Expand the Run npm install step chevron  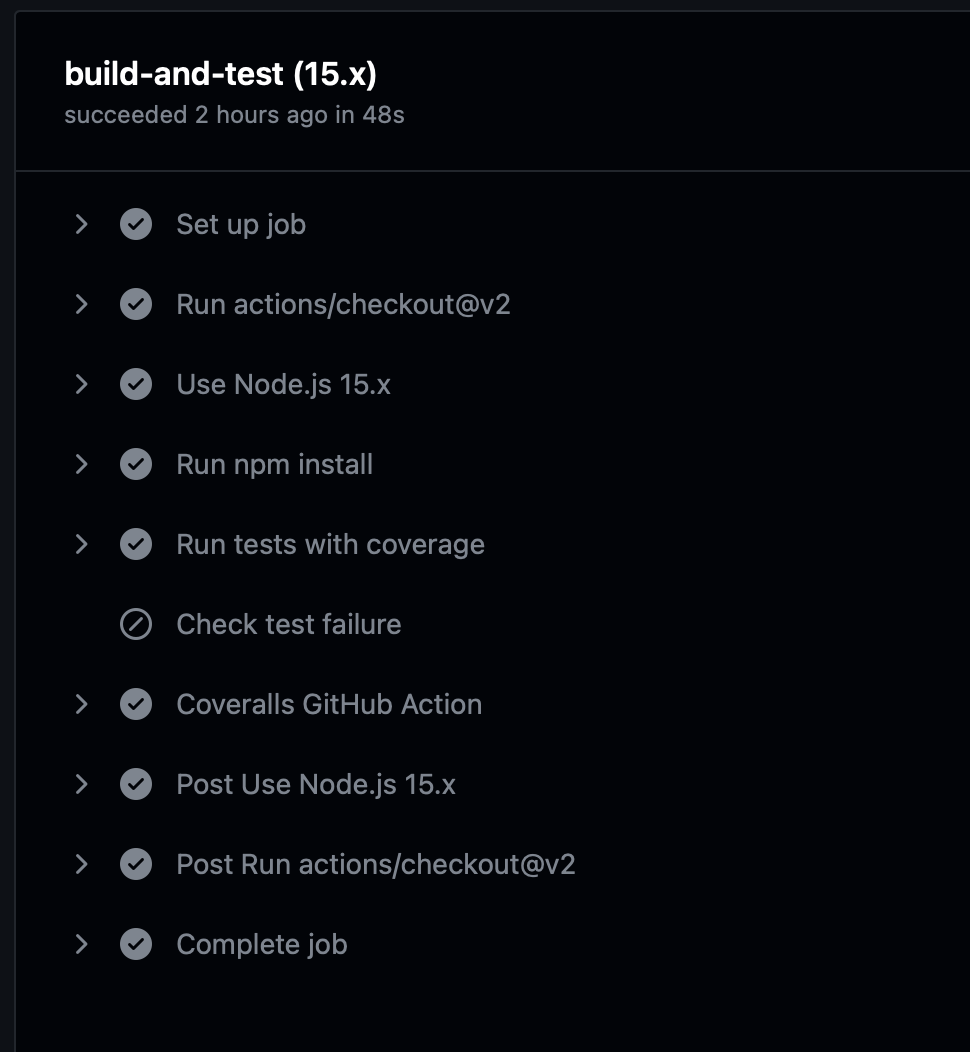(x=82, y=464)
